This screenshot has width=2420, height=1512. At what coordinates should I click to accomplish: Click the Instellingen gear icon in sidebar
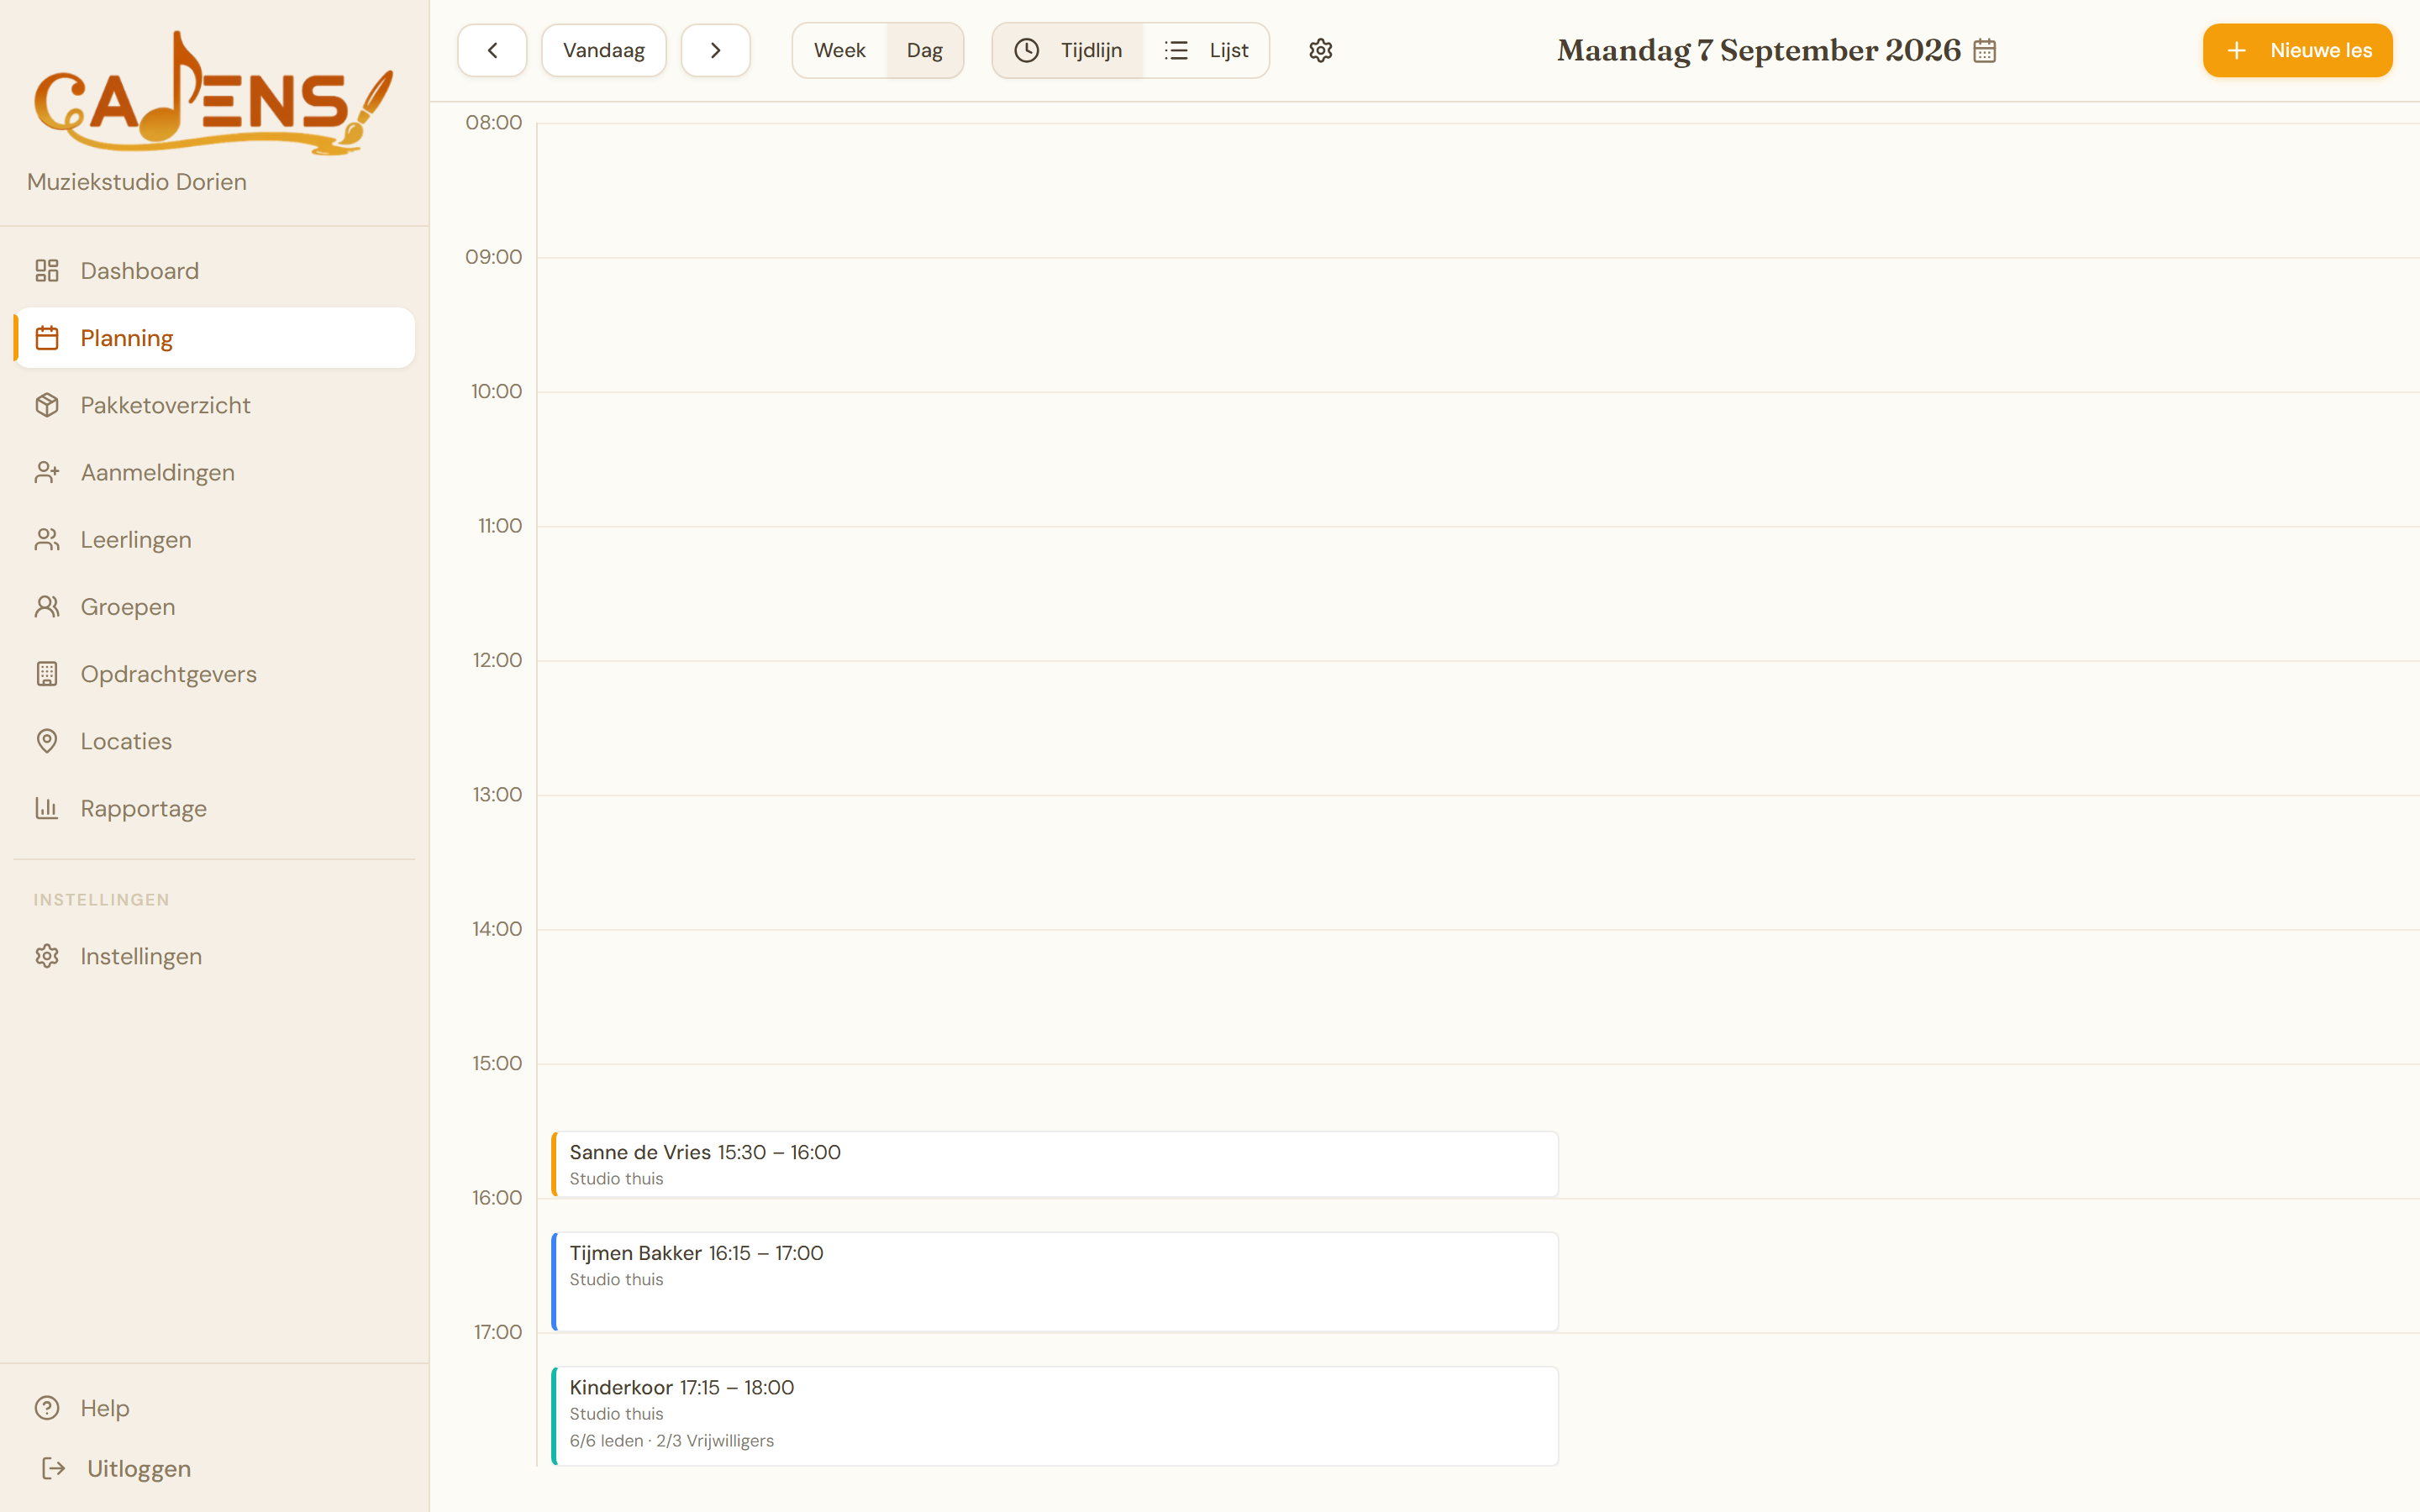point(47,956)
